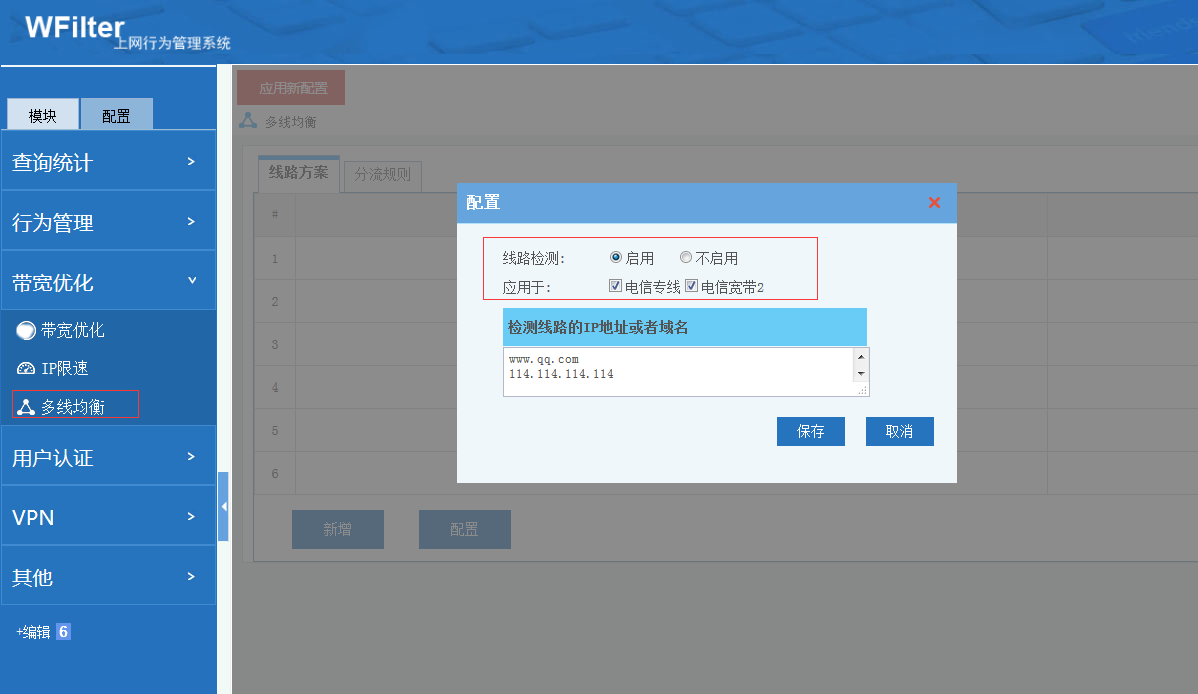Click the IP限速 speedometer icon
This screenshot has height=694, width=1198.
pos(26,369)
